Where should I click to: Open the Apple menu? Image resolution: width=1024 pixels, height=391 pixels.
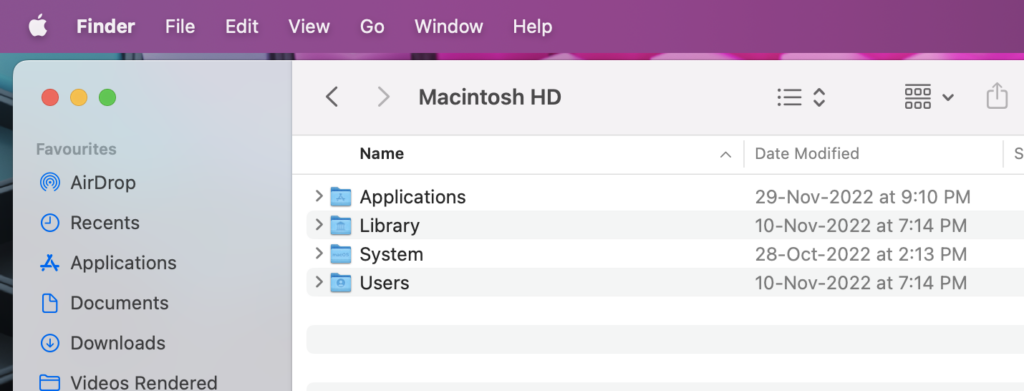click(38, 27)
